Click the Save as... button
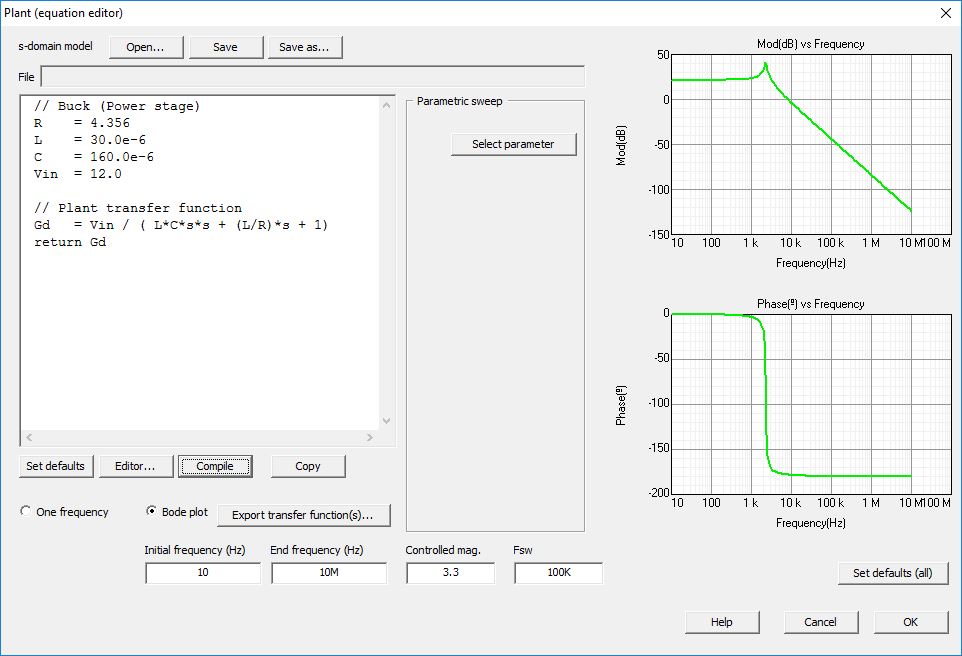962x656 pixels. pyautogui.click(x=305, y=47)
